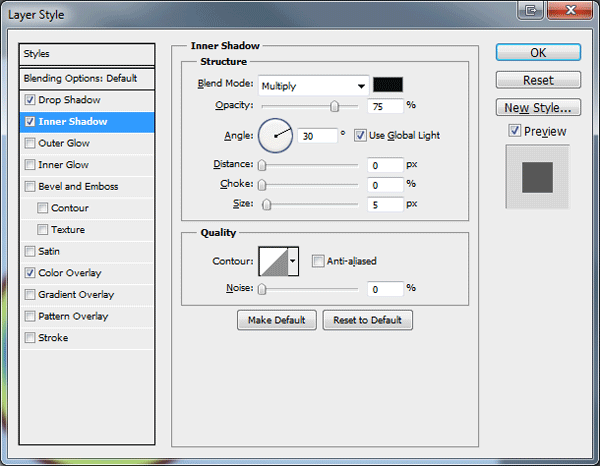
Task: Enable the Stroke checkbox
Action: (x=30, y=338)
